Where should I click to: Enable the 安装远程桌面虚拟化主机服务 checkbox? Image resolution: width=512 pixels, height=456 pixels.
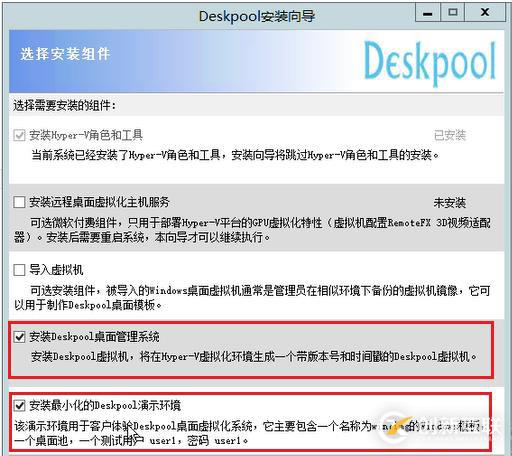19,202
